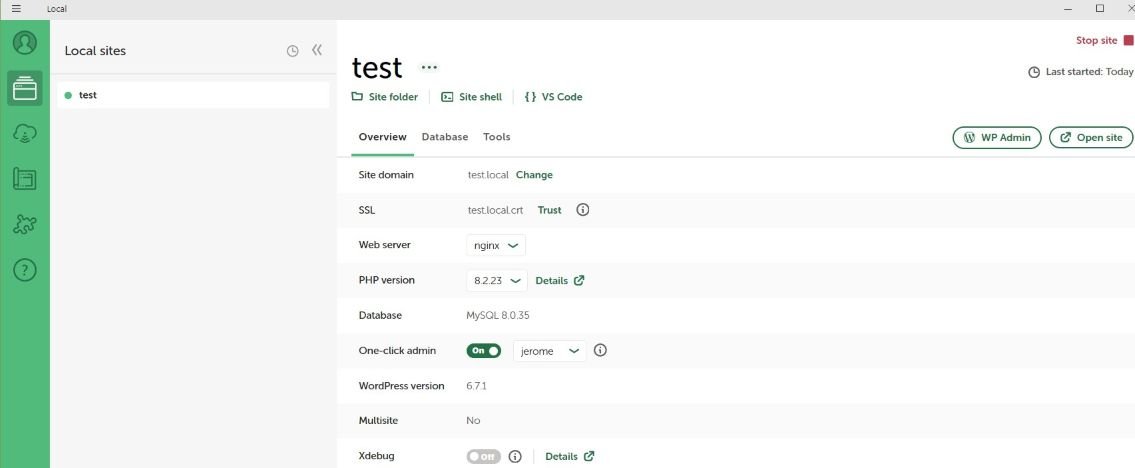Click the Multisite No value
This screenshot has width=1135, height=468.
click(x=473, y=421)
